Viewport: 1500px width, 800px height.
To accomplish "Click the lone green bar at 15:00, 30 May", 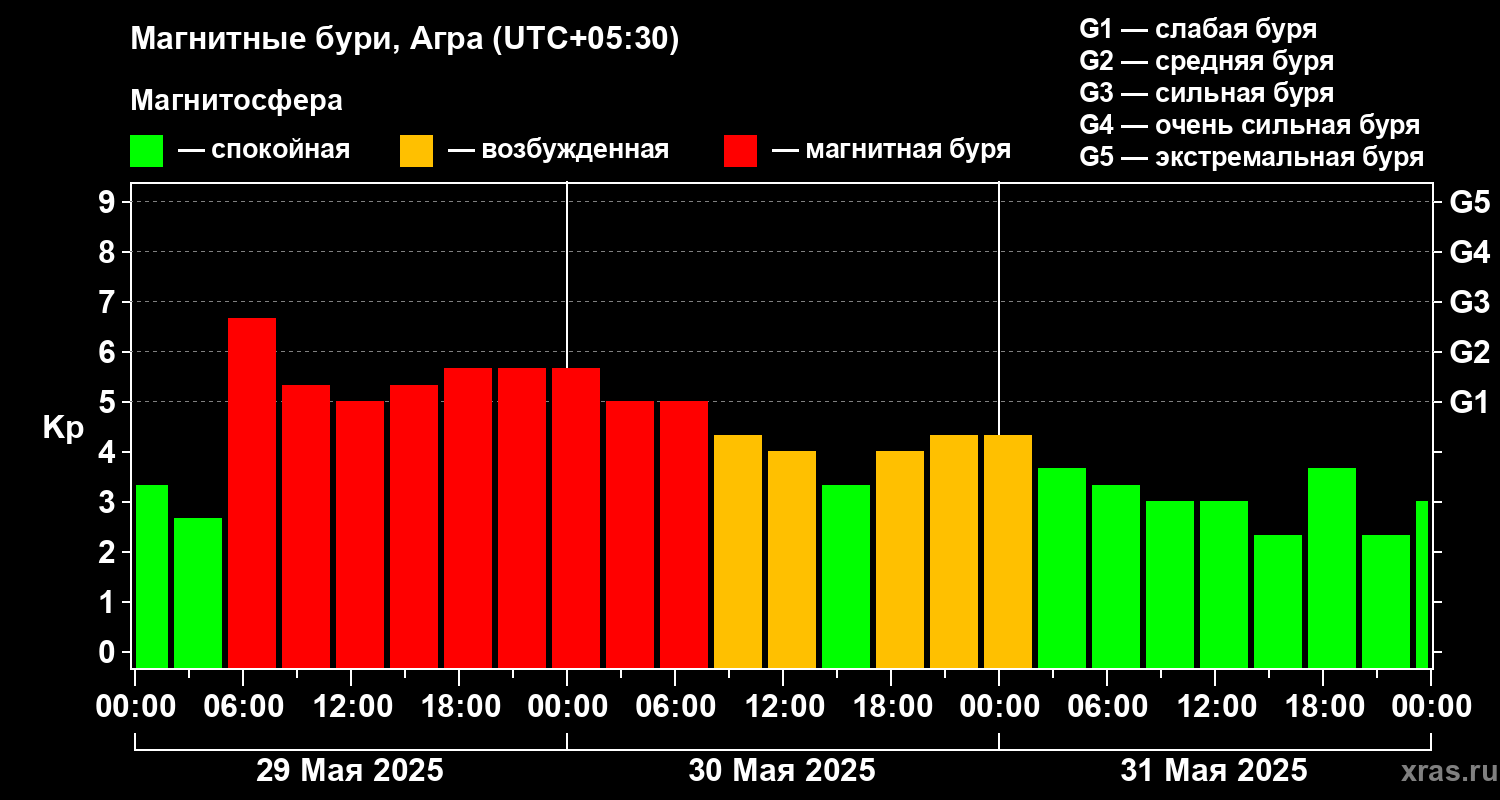I will (x=846, y=576).
